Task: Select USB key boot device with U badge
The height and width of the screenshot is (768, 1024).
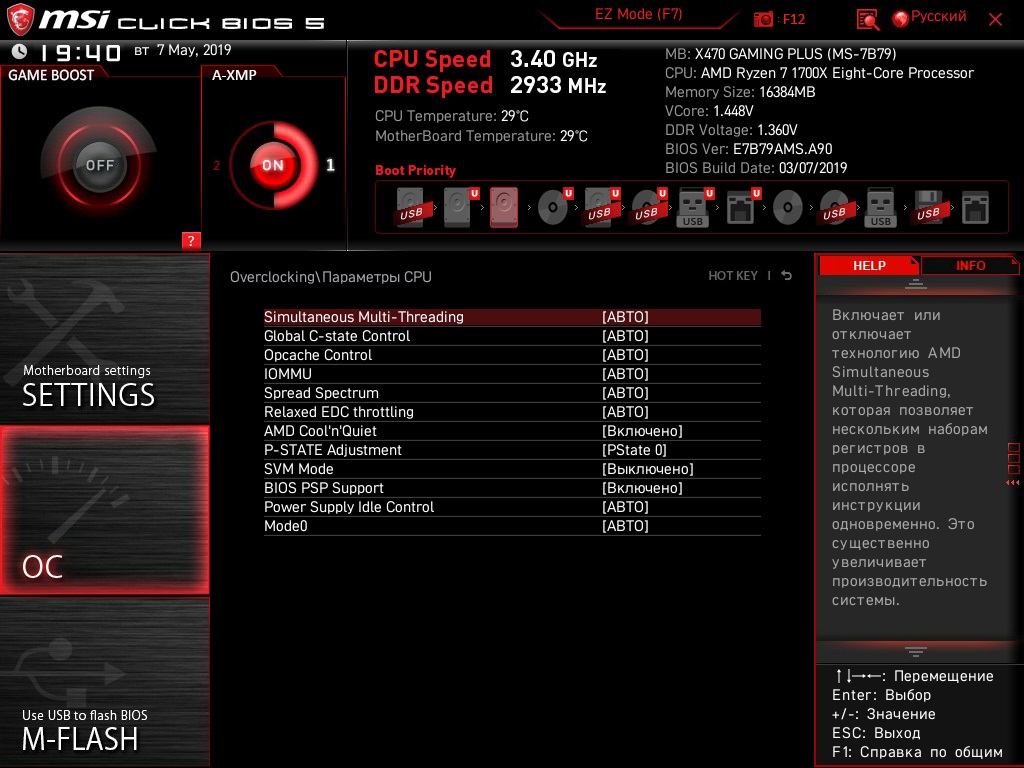Action: click(x=695, y=207)
